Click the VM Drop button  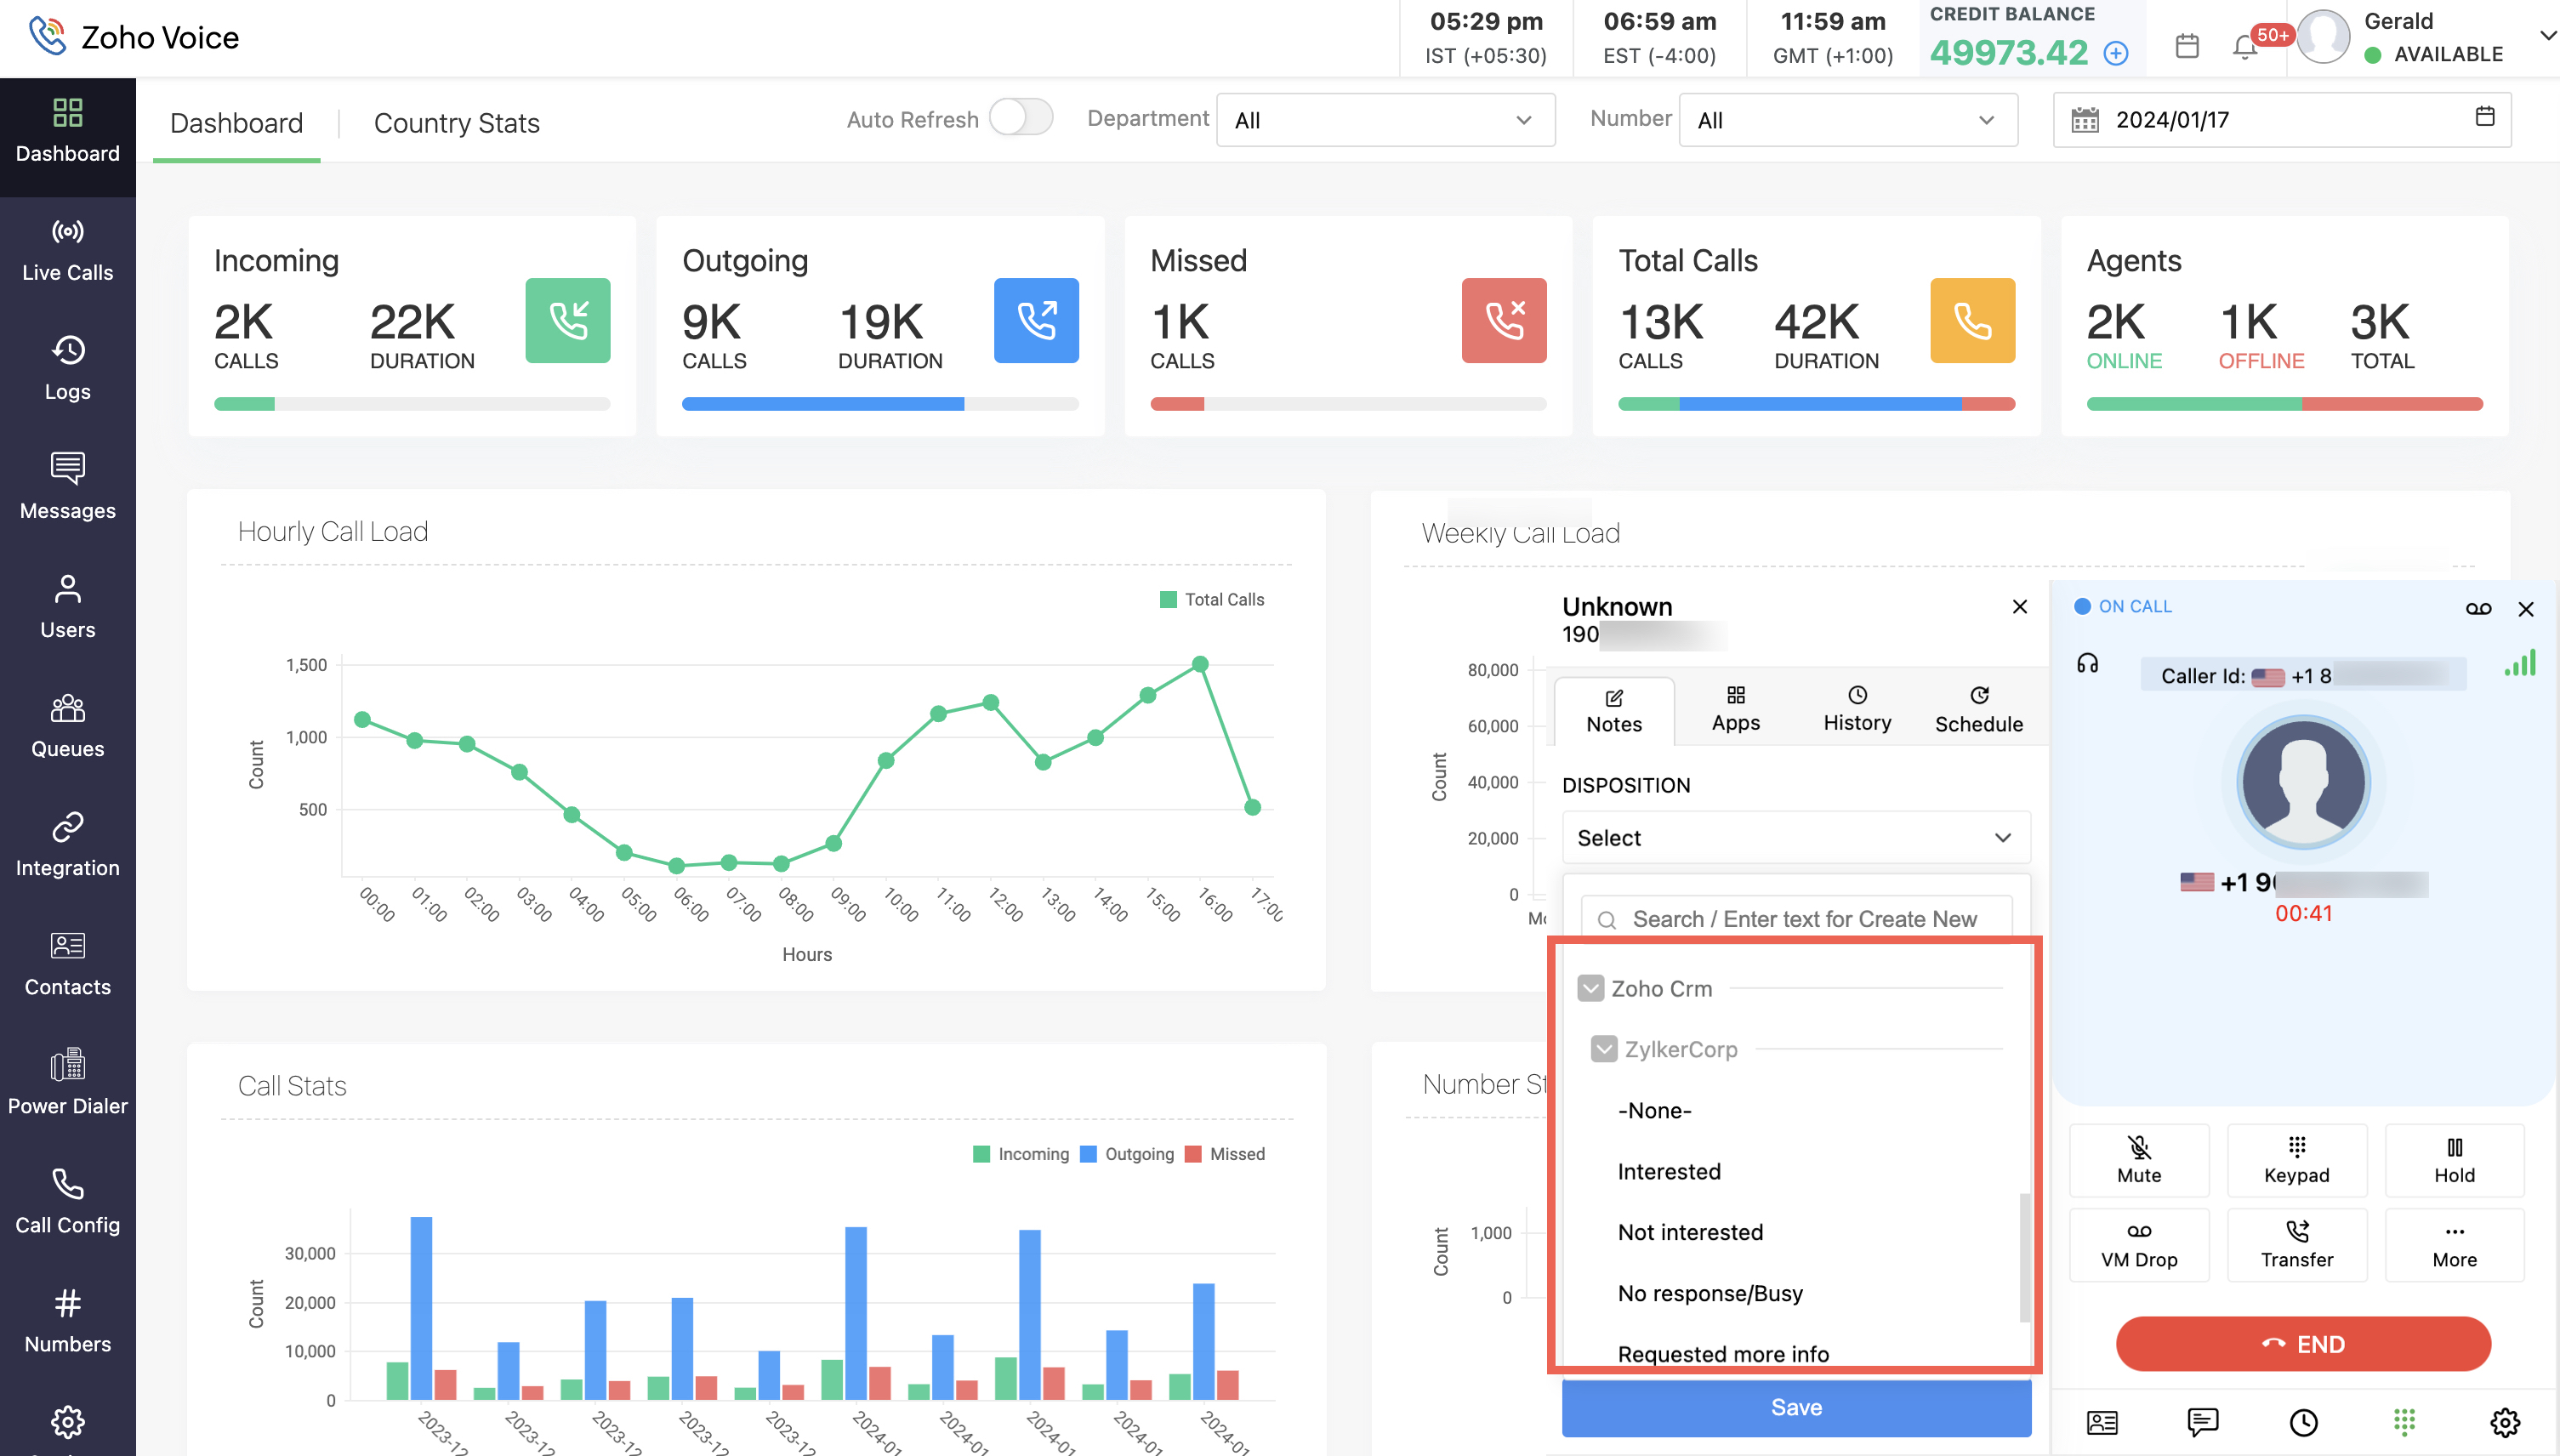click(2138, 1244)
